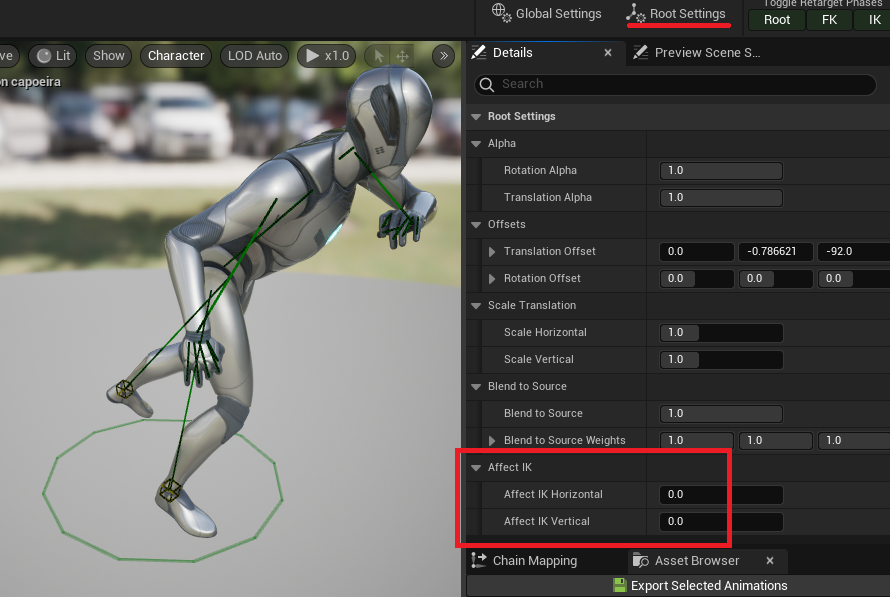
Task: Click the Rotation Alpha value field
Action: click(721, 170)
